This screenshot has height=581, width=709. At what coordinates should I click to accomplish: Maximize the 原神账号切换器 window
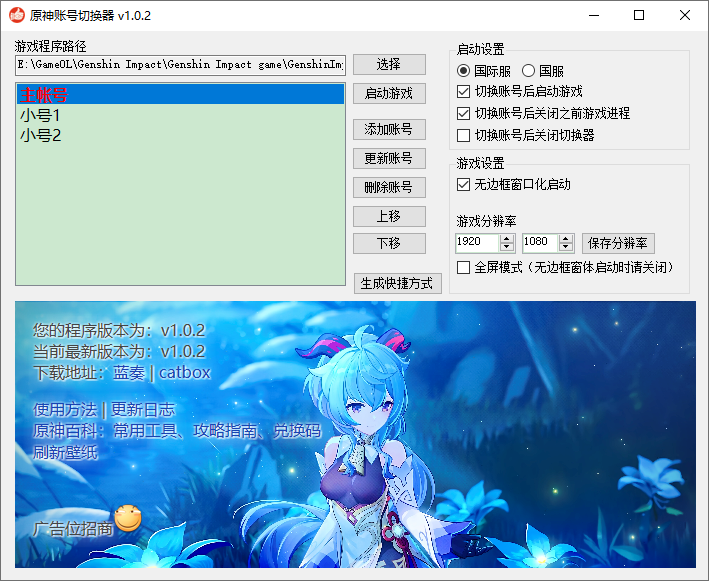click(x=639, y=15)
